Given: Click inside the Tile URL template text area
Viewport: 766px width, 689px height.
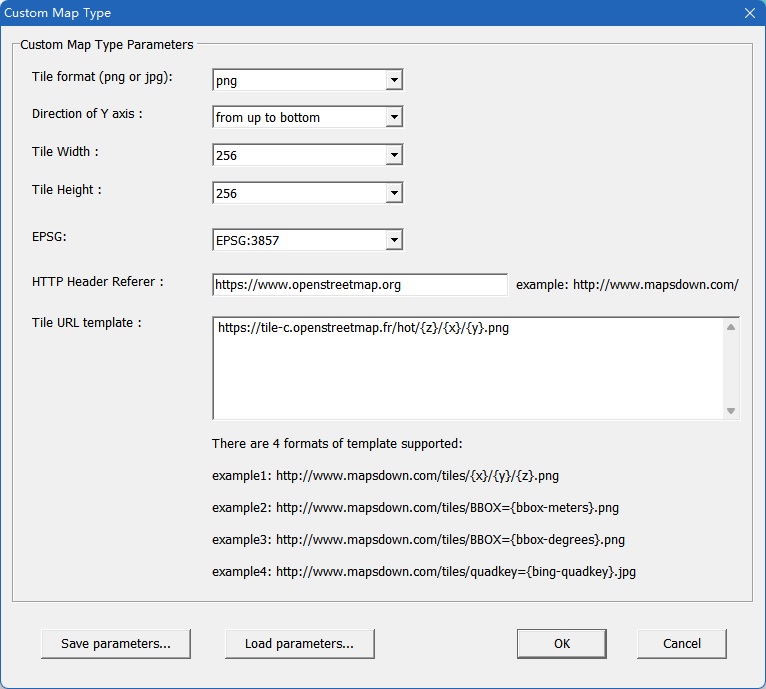Looking at the screenshot, I should coord(468,368).
